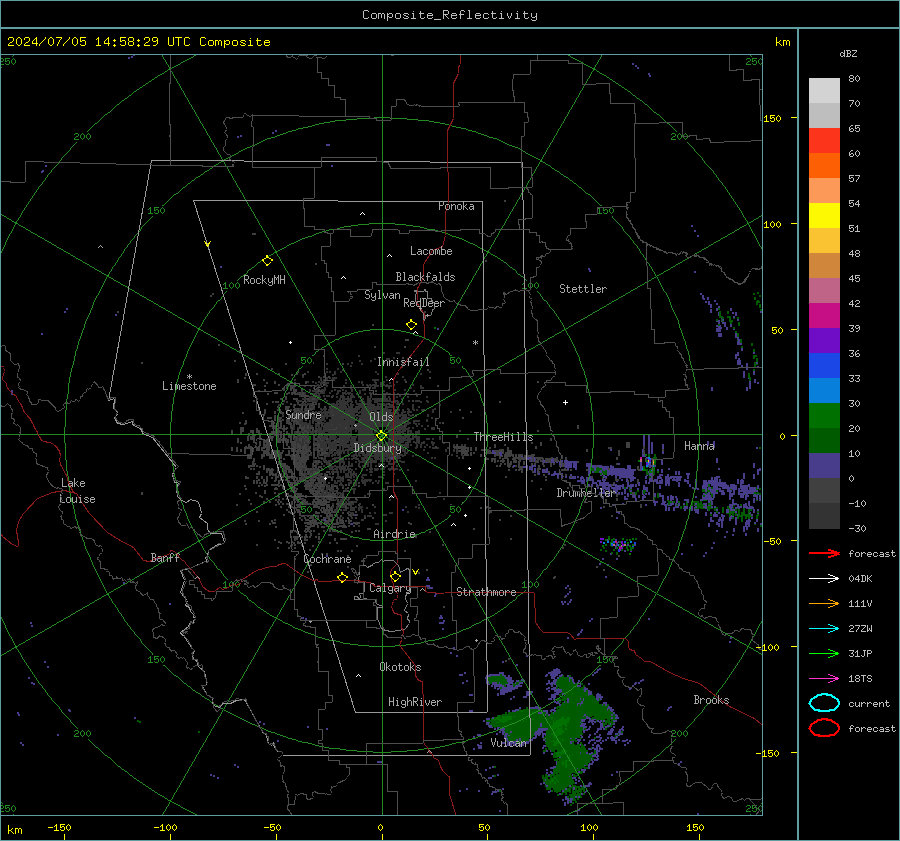900x841 pixels.
Task: Click the RockyMH label
Action: tap(264, 280)
